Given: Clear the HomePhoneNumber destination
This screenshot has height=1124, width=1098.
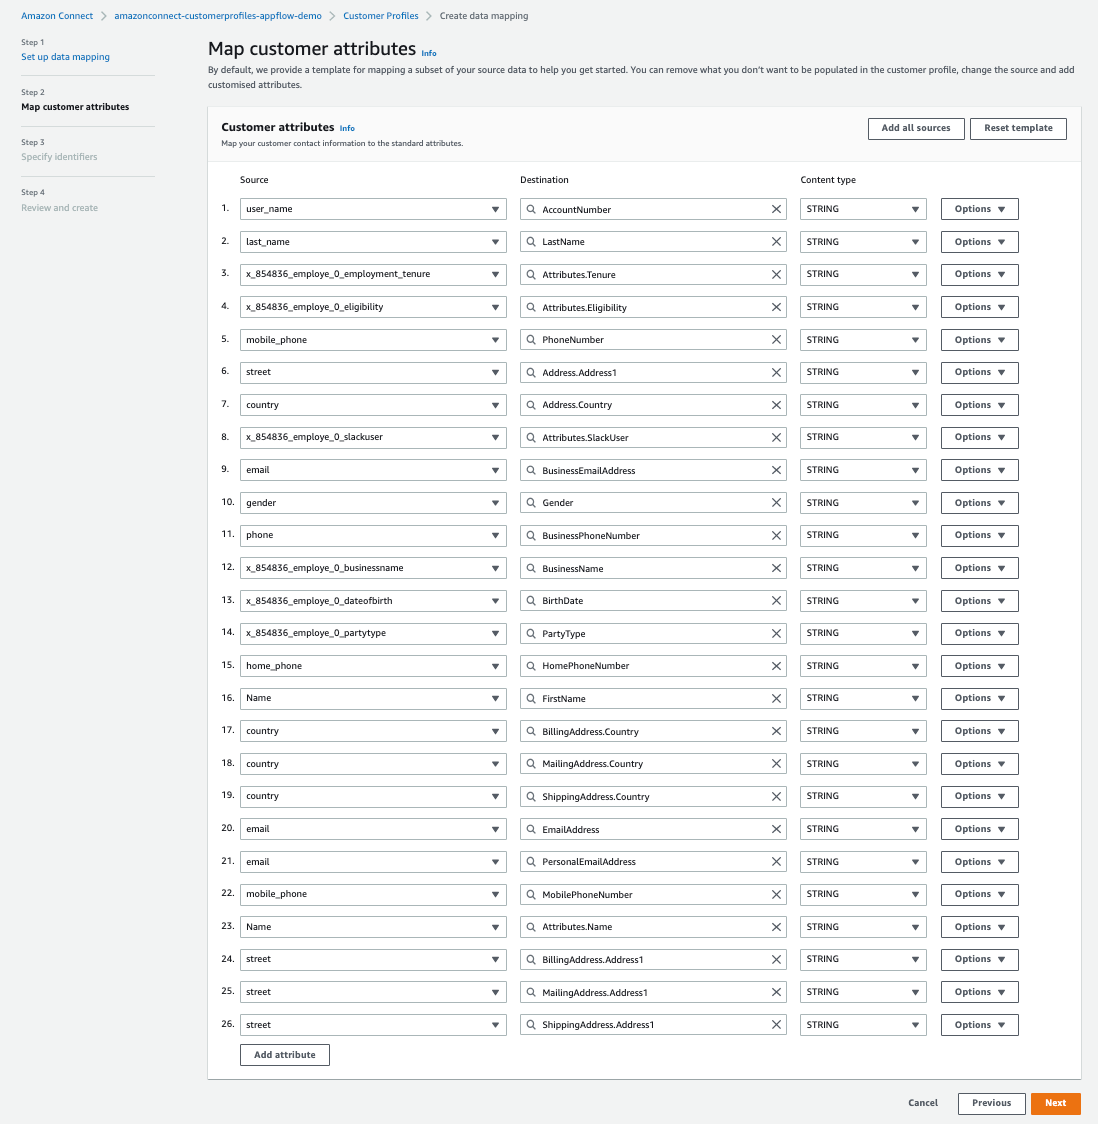Looking at the screenshot, I should 776,666.
